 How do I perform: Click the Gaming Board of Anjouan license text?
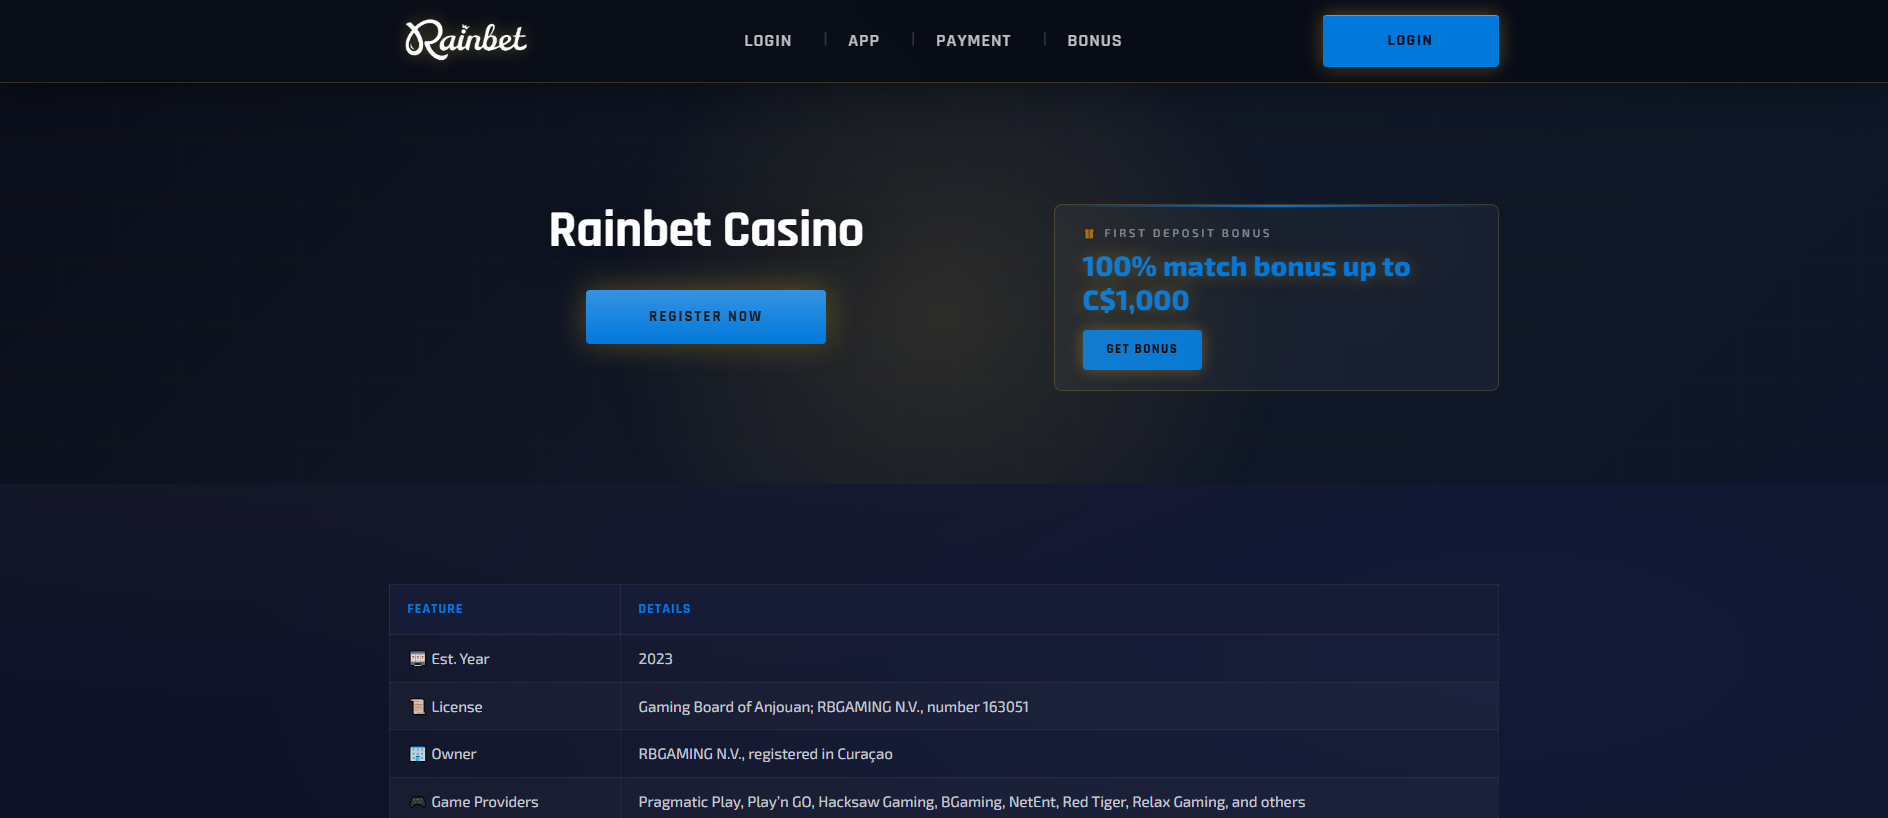point(833,707)
